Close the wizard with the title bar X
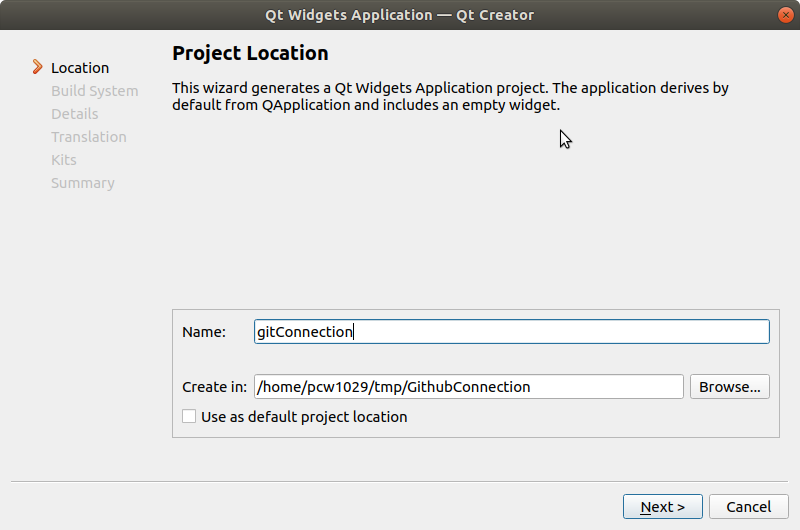 [x=786, y=15]
